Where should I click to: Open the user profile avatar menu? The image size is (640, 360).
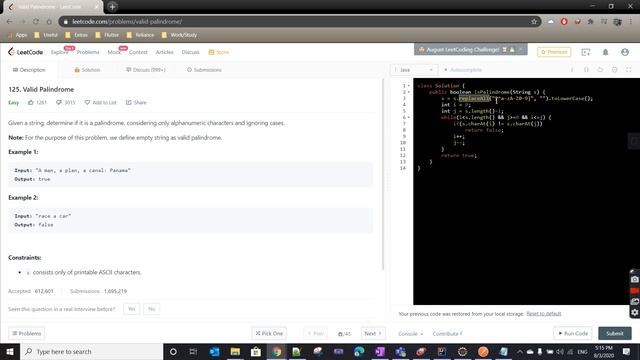[624, 52]
